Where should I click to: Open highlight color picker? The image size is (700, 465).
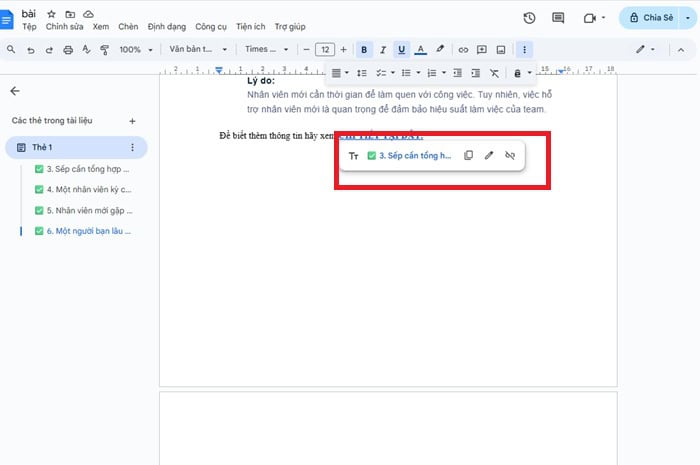pos(440,49)
